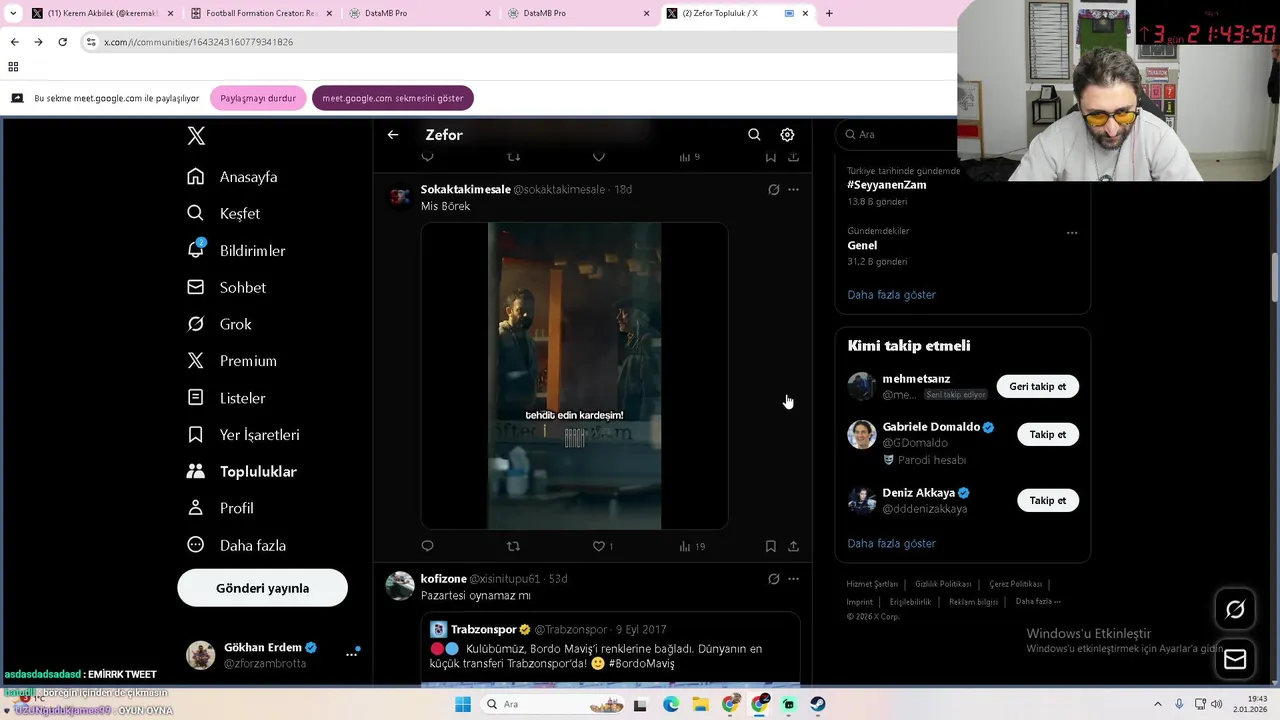This screenshot has width=1280, height=720.
Task: Expand the Daha fazla menu
Action: tap(236, 545)
